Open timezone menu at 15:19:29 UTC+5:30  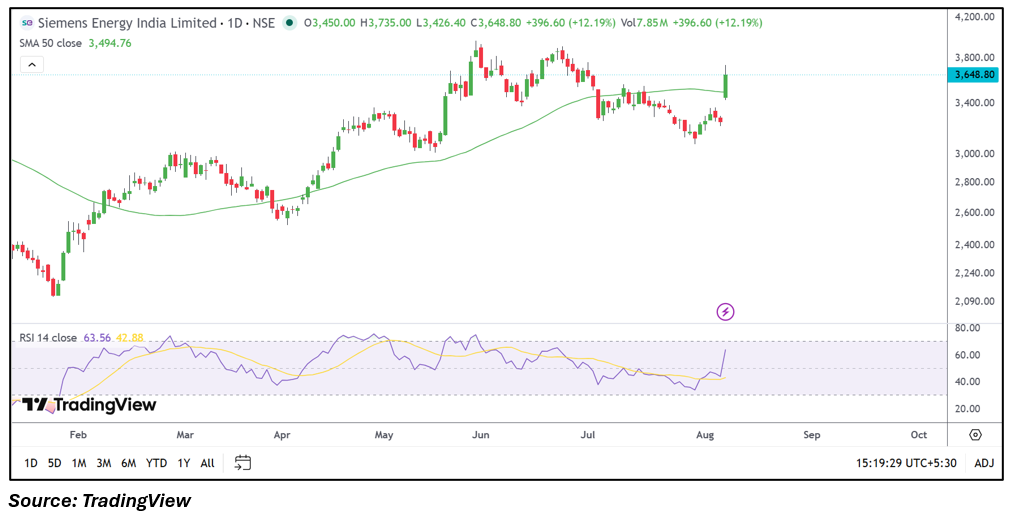[905, 463]
